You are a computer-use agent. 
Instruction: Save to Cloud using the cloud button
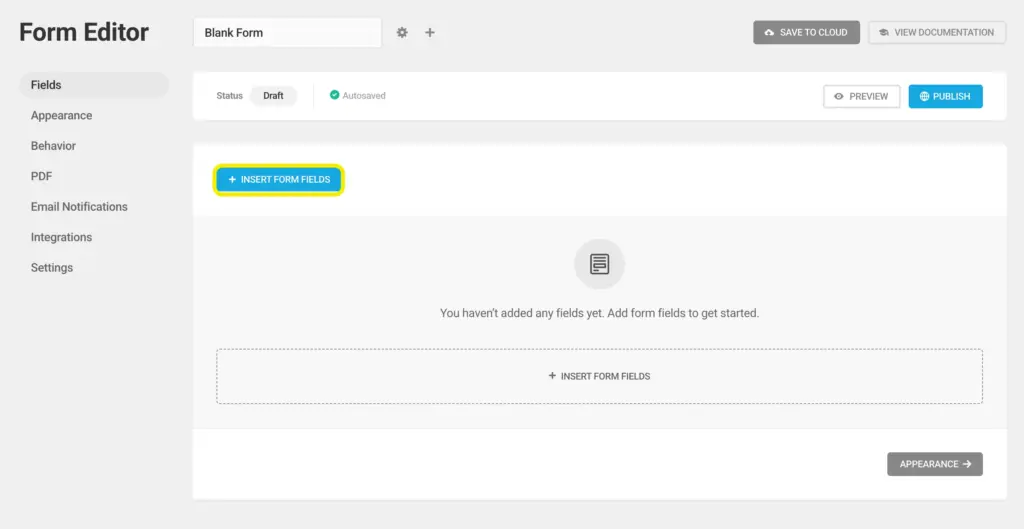(x=806, y=32)
